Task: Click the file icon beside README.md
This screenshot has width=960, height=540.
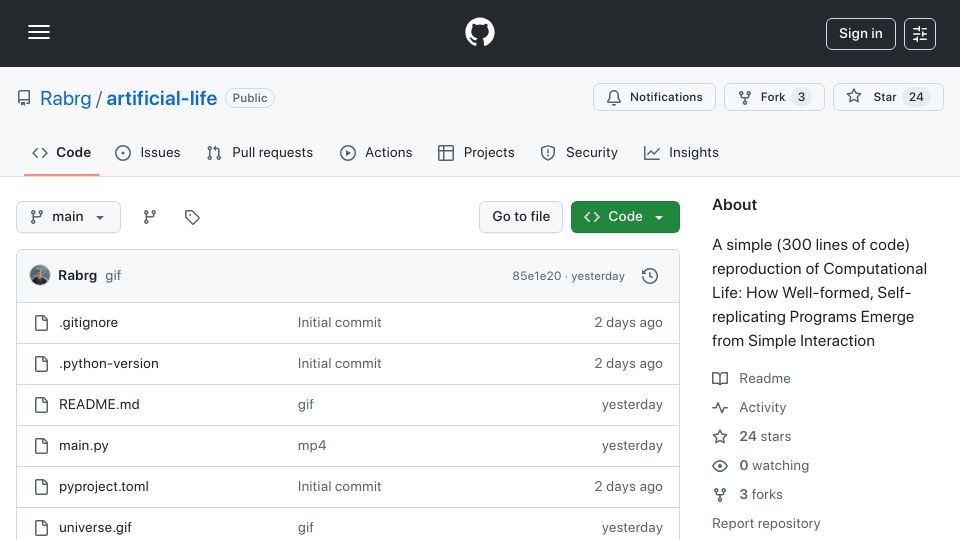Action: click(41, 405)
